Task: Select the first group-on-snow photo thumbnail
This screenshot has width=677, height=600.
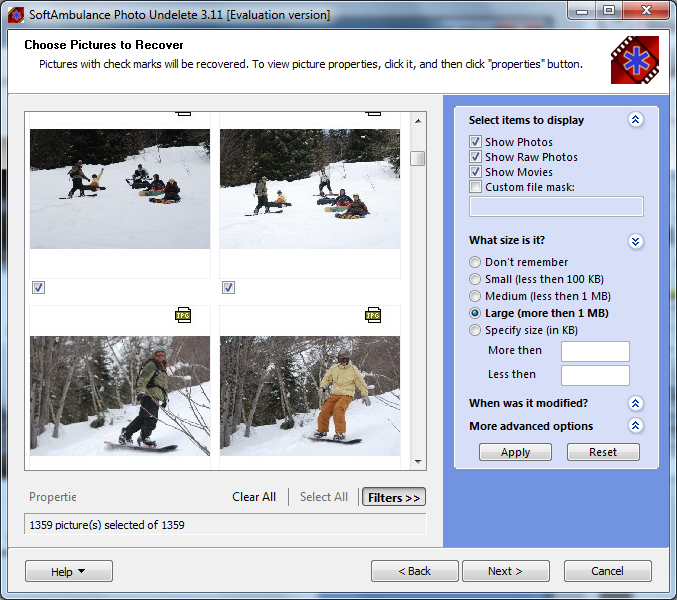Action: [120, 189]
